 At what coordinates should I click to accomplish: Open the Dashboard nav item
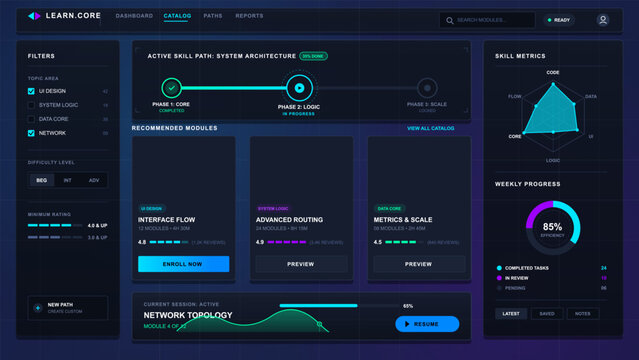click(x=134, y=16)
